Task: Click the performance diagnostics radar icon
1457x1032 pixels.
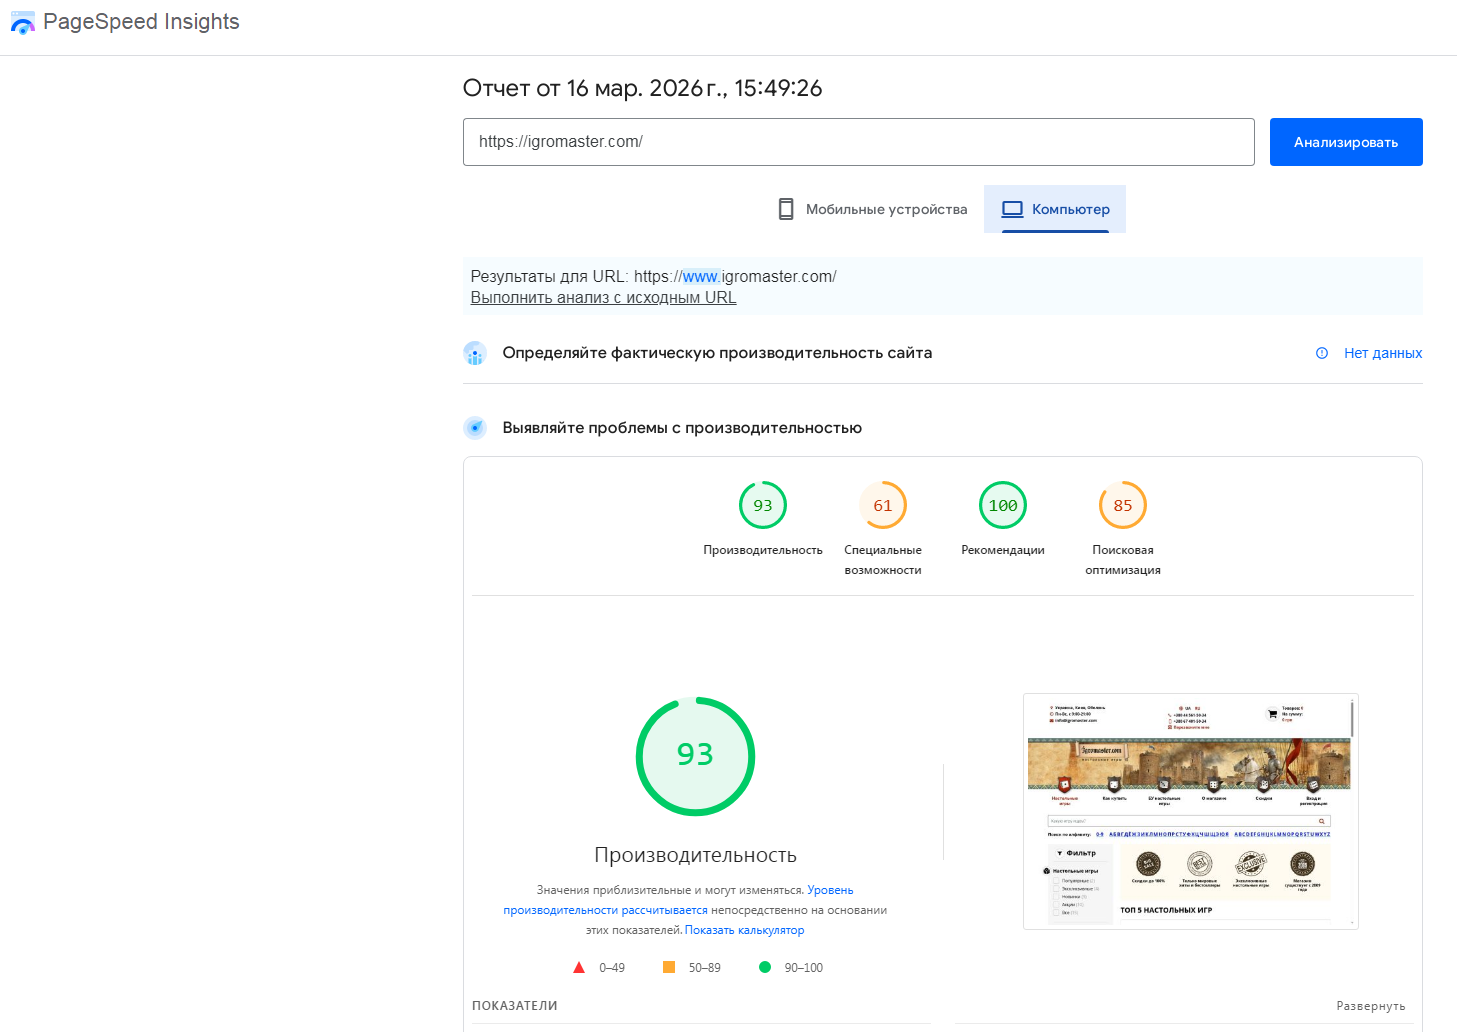Action: coord(475,428)
